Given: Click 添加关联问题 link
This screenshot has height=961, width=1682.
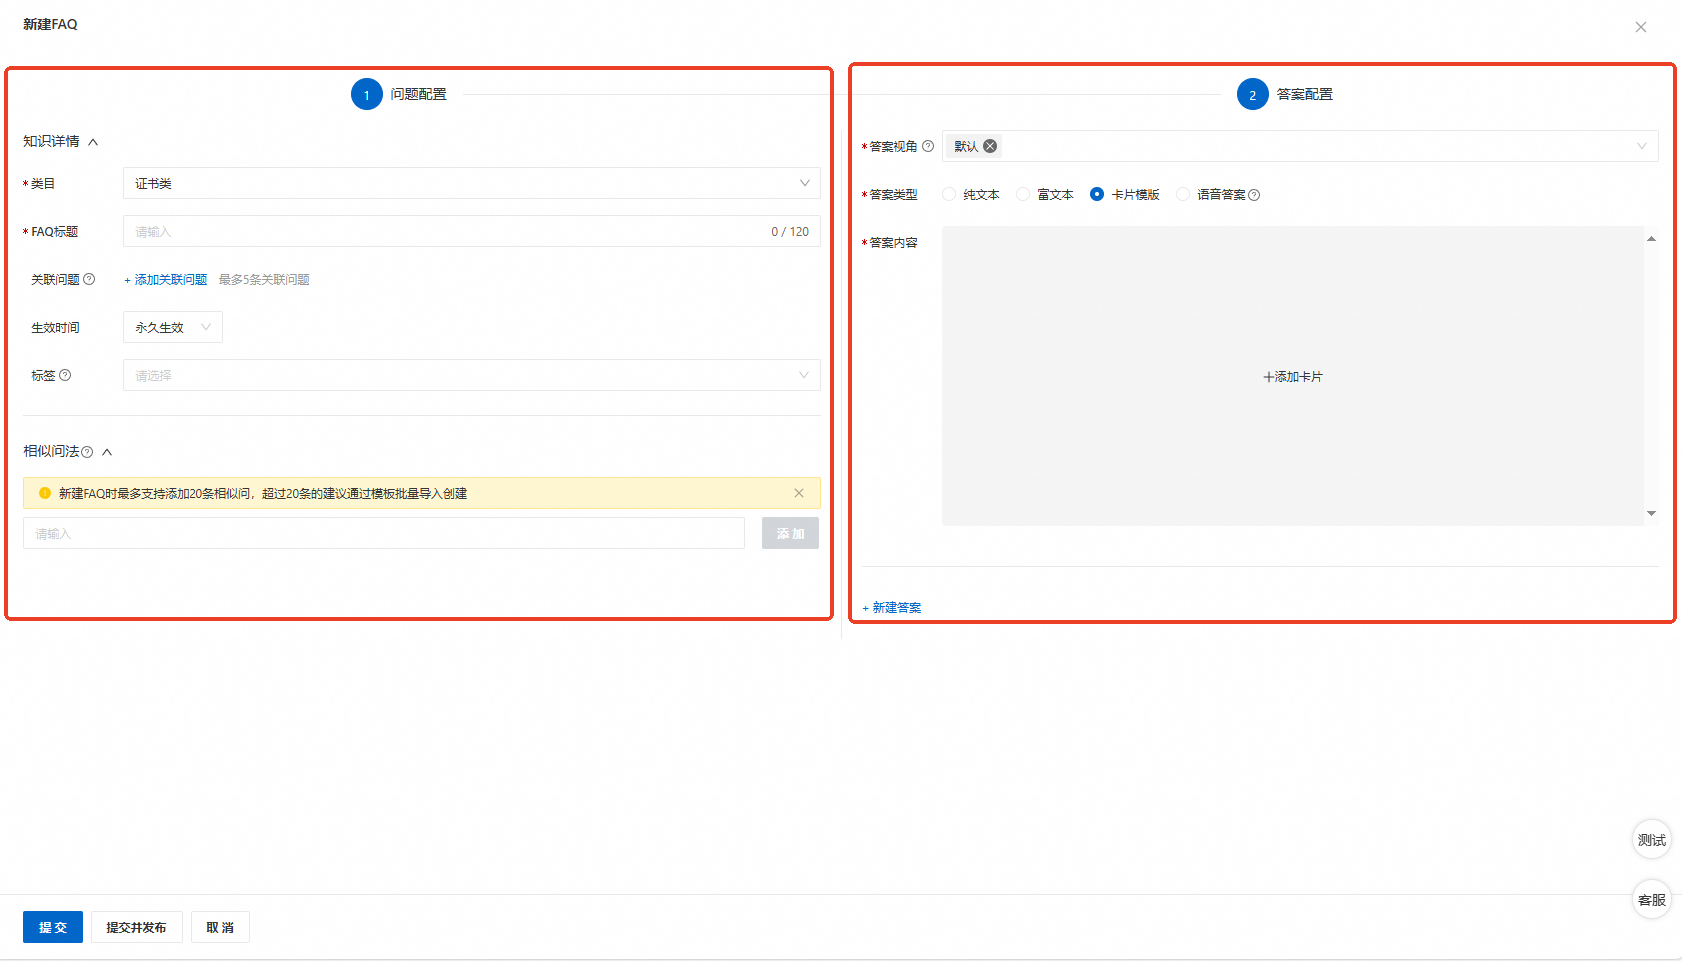Looking at the screenshot, I should pos(166,279).
